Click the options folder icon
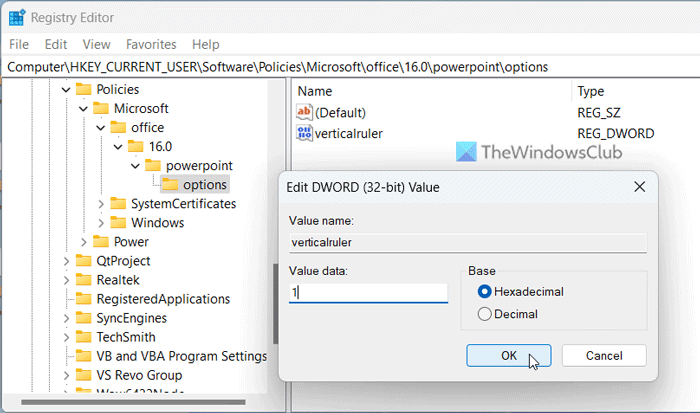The height and width of the screenshot is (413, 700). tap(169, 185)
